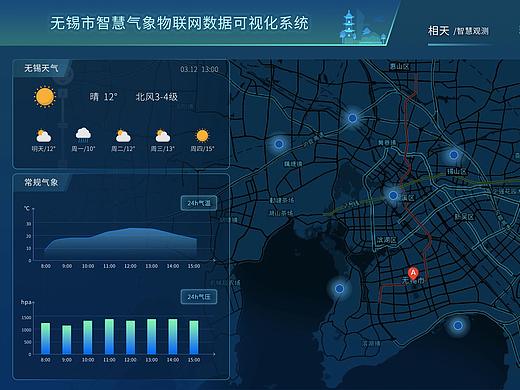The image size is (520, 390).
Task: Click the 12:00 pressure bar
Action: pyautogui.click(x=130, y=337)
